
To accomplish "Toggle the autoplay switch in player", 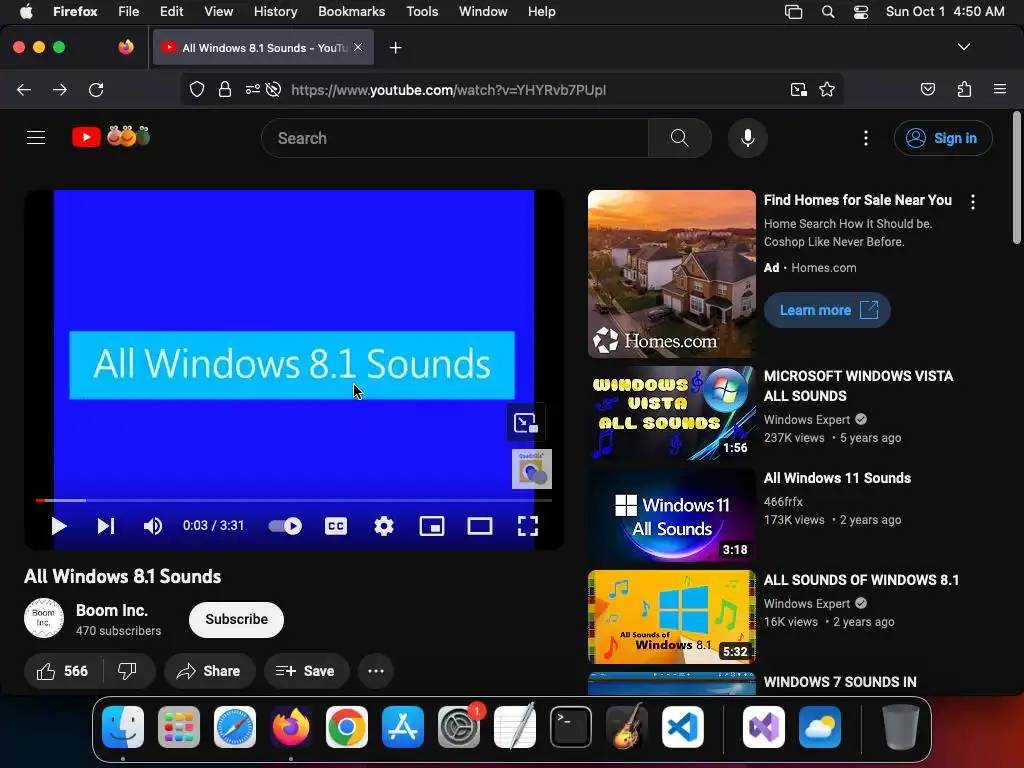I will coord(285,526).
